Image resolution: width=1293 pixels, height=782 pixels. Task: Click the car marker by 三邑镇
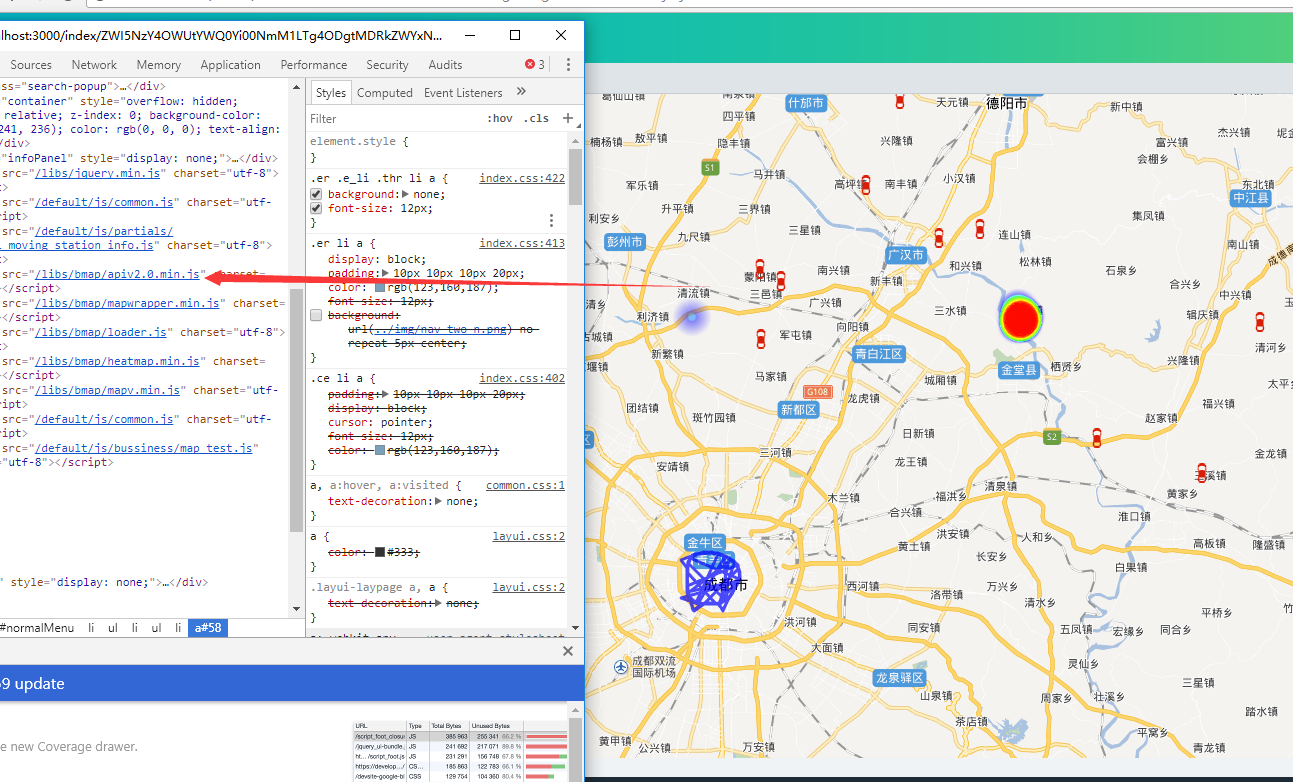tap(781, 280)
